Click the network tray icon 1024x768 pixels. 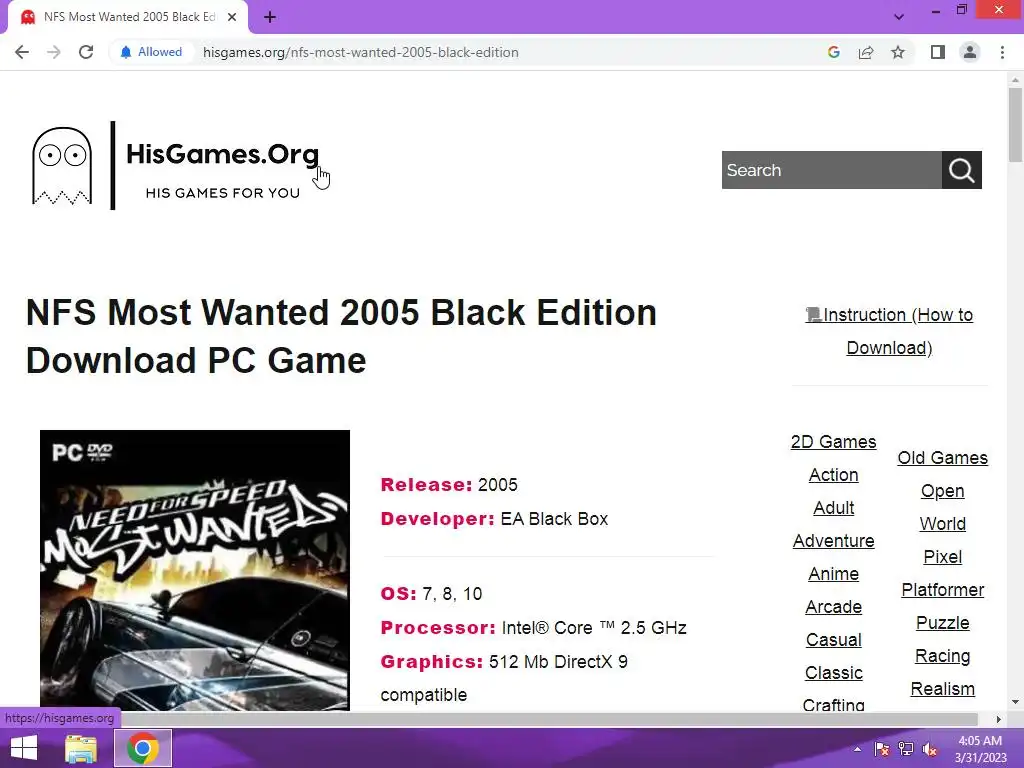(906, 749)
